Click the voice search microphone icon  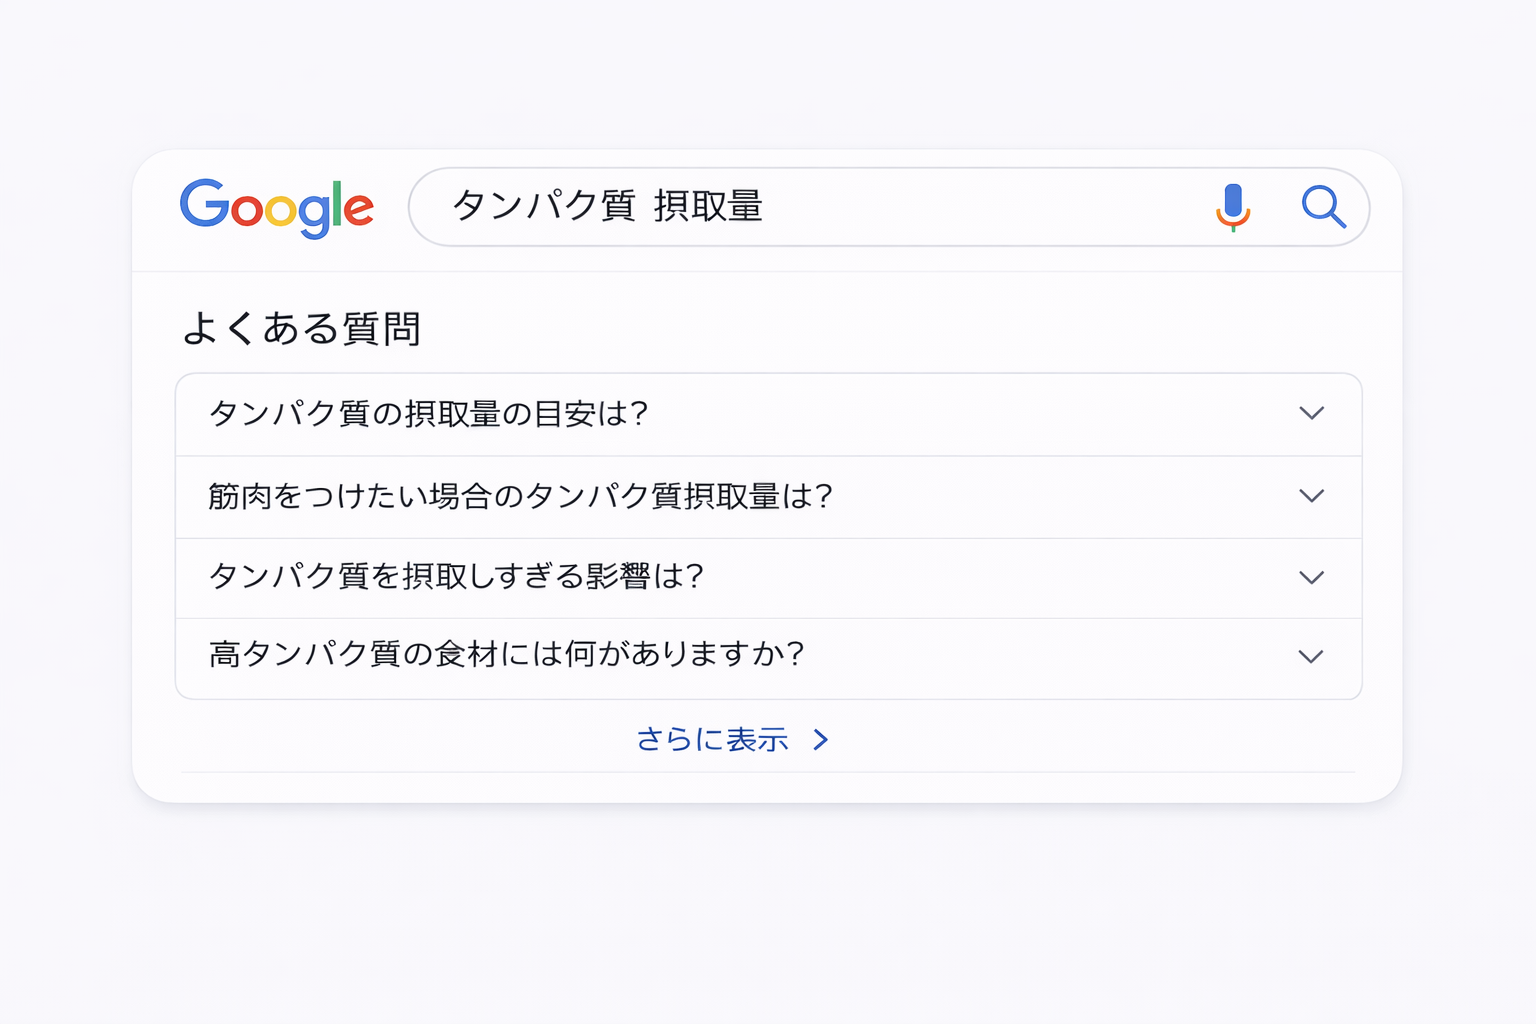(x=1234, y=208)
